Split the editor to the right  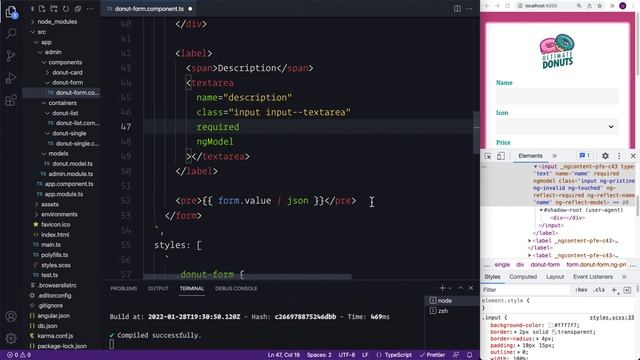point(457,9)
